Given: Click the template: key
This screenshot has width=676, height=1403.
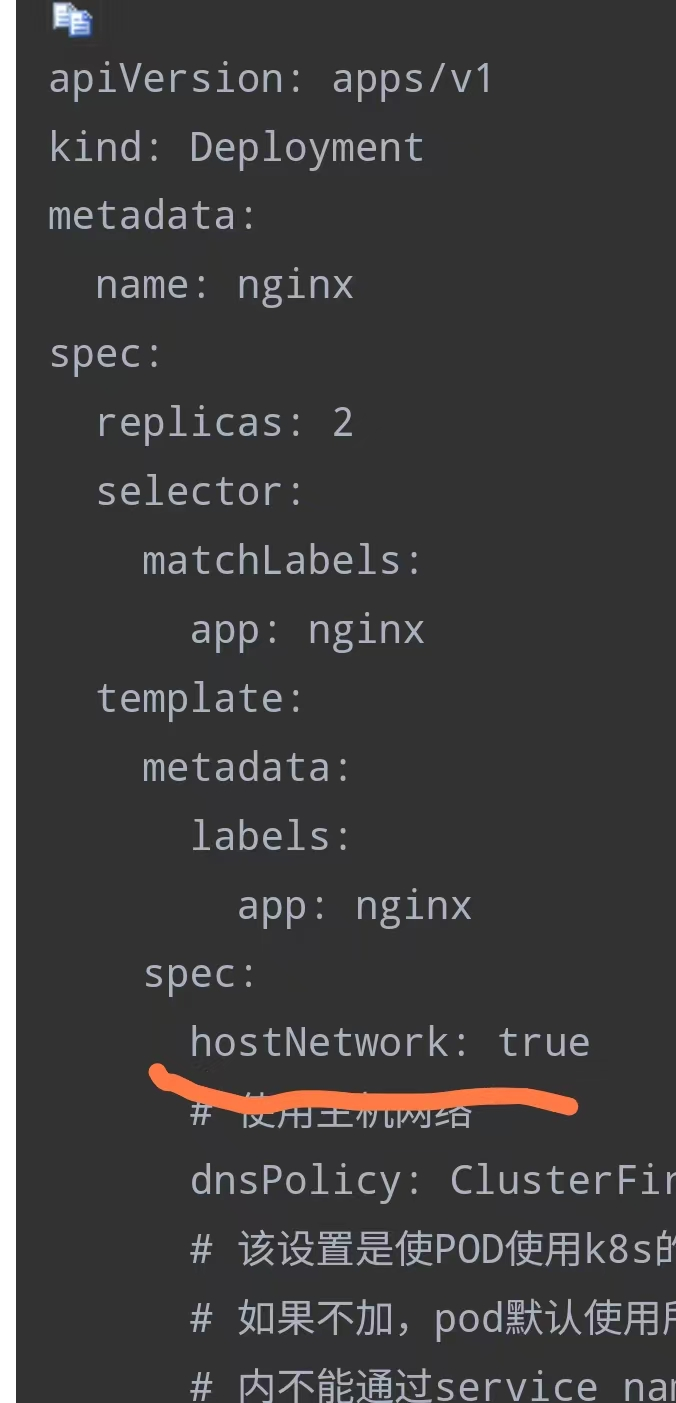Looking at the screenshot, I should (200, 698).
